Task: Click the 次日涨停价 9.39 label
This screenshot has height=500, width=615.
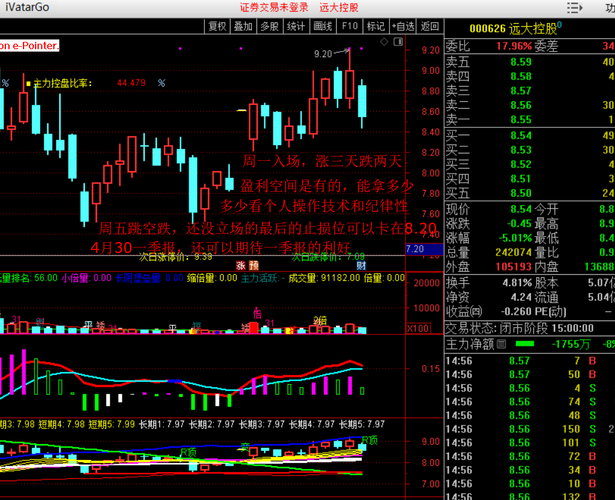Action: point(176,257)
